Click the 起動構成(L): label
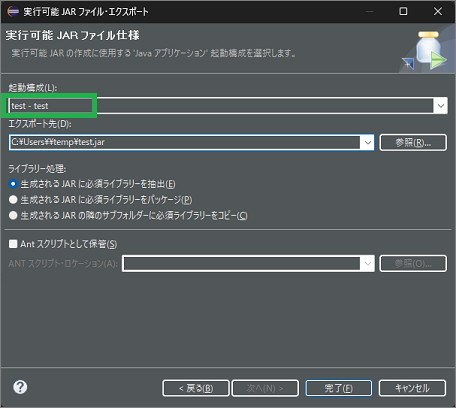Viewport: 456px width, 408px height. click(33, 88)
